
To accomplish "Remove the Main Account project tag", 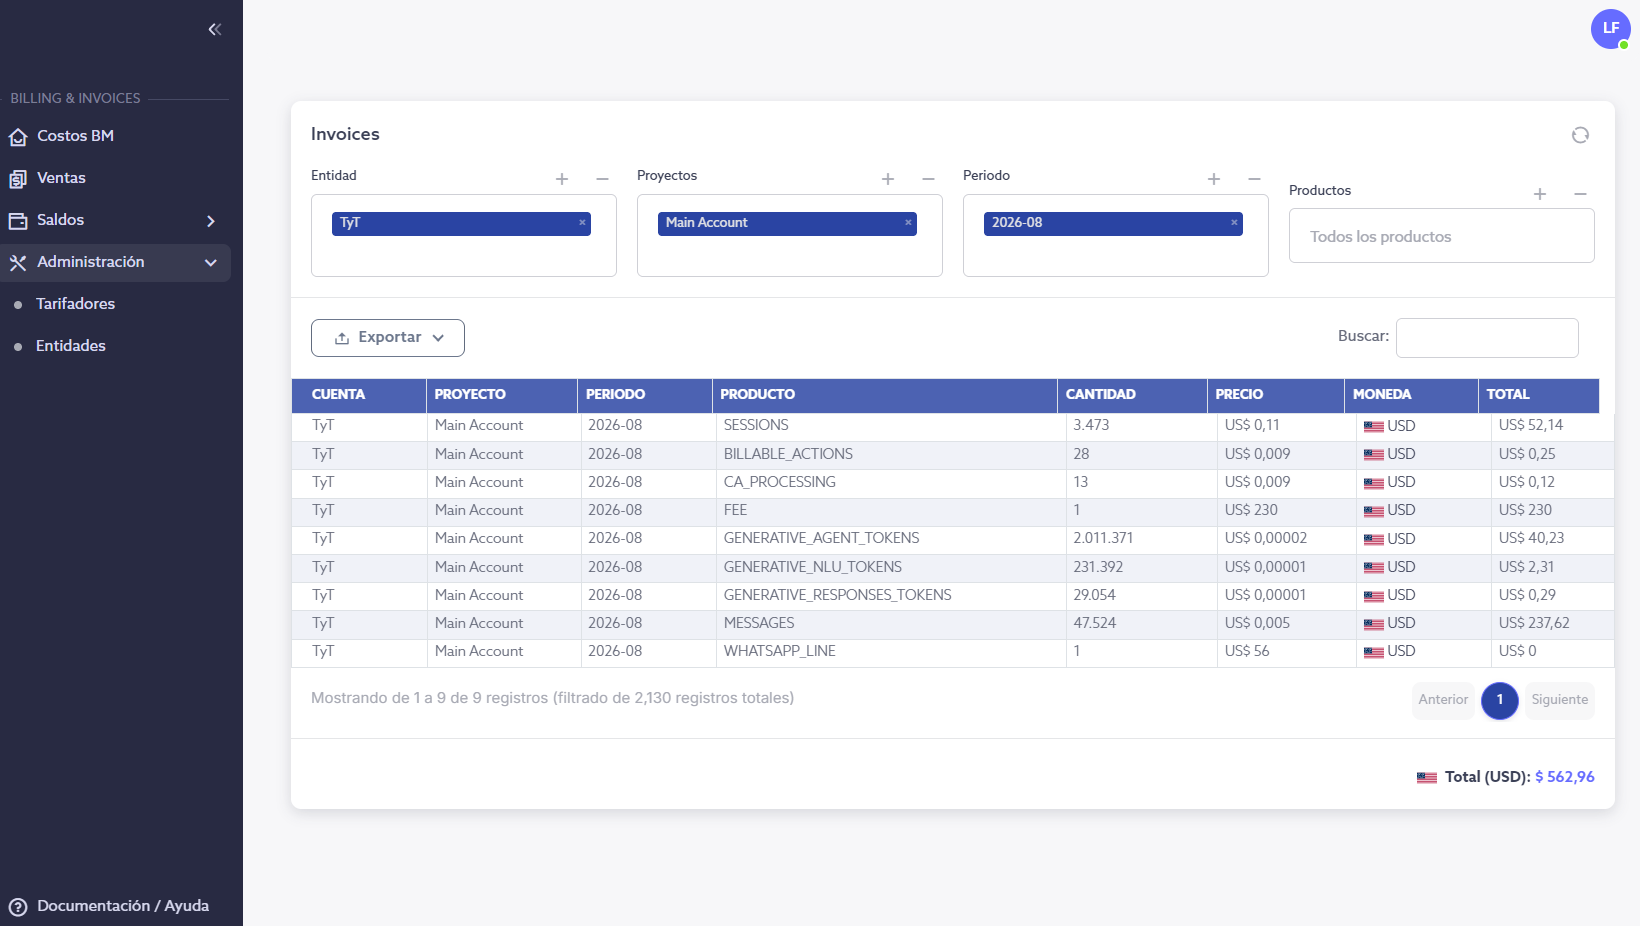I will click(x=908, y=223).
